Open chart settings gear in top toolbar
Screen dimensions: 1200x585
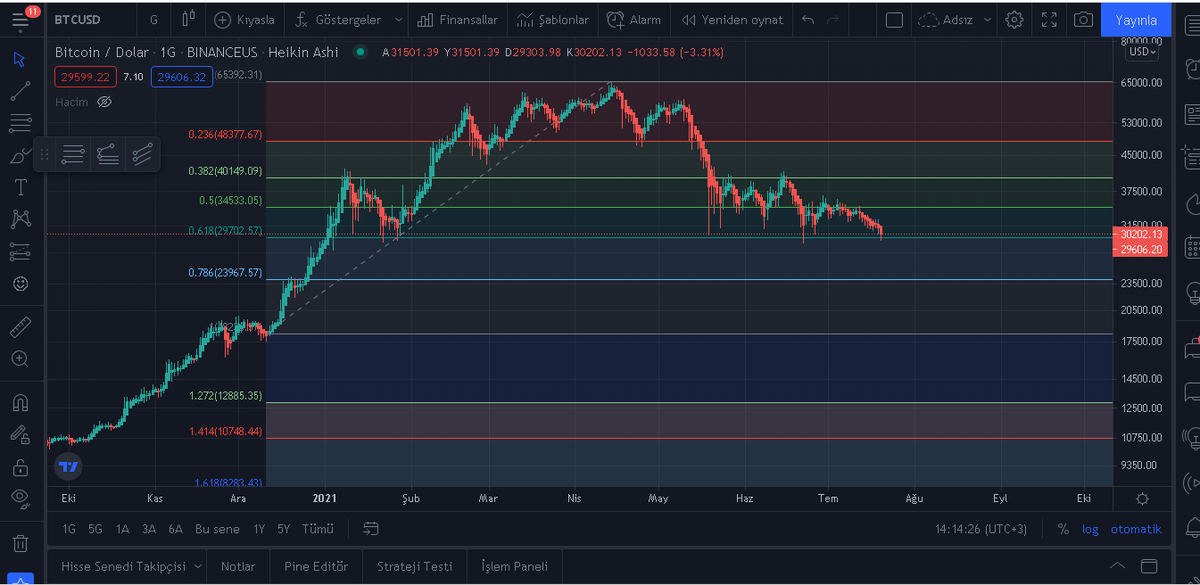(x=1015, y=19)
